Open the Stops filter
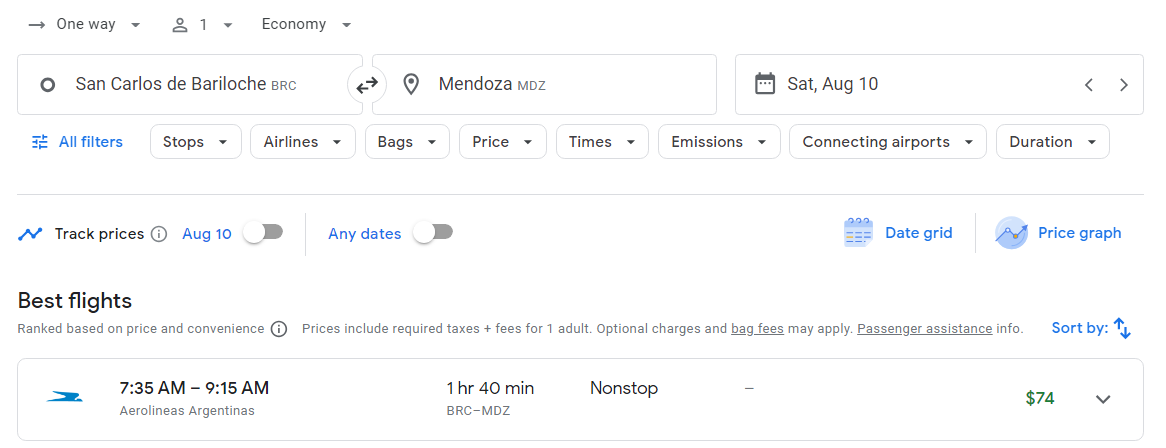 (x=195, y=142)
